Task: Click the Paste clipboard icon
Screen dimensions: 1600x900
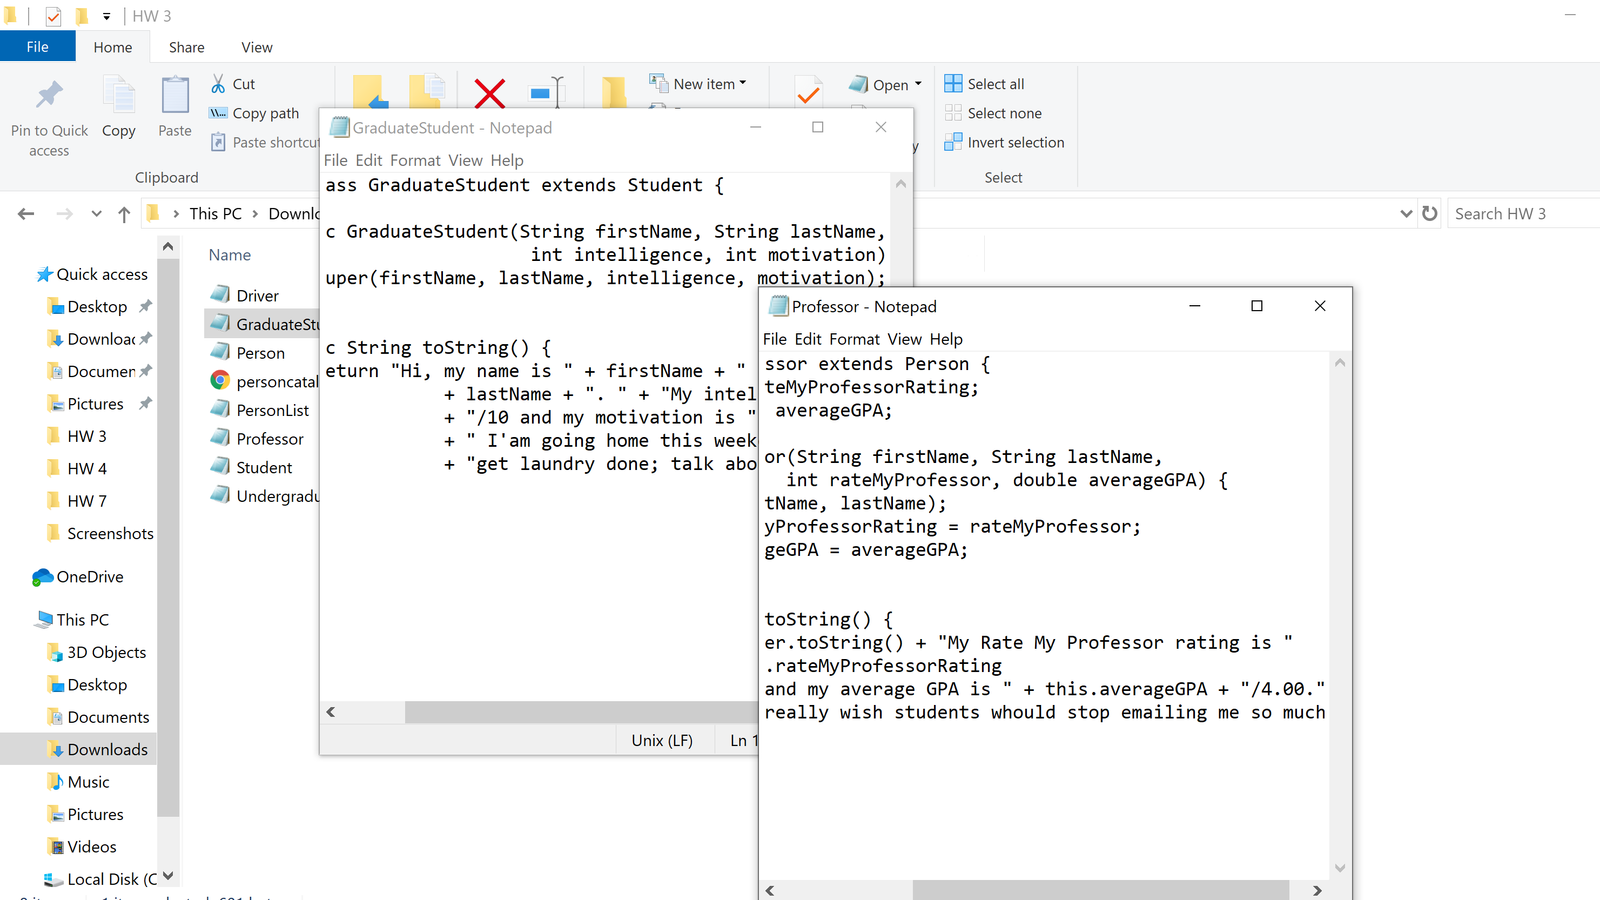Action: point(175,96)
